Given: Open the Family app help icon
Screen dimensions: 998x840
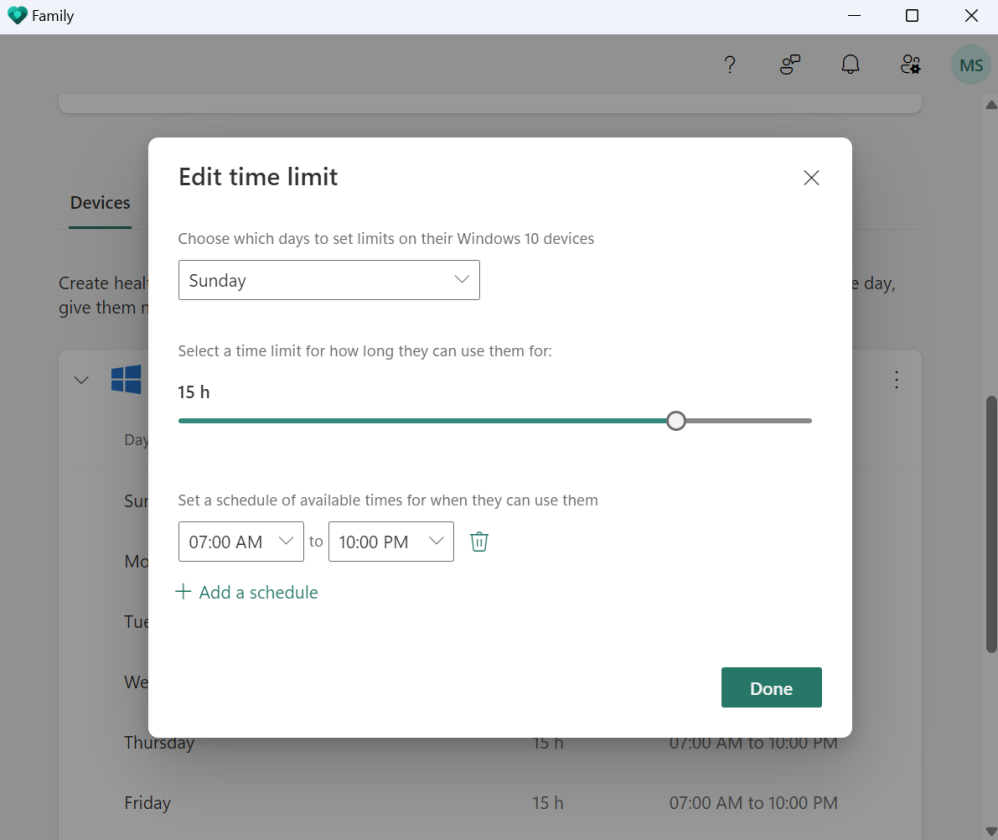Looking at the screenshot, I should [x=730, y=64].
